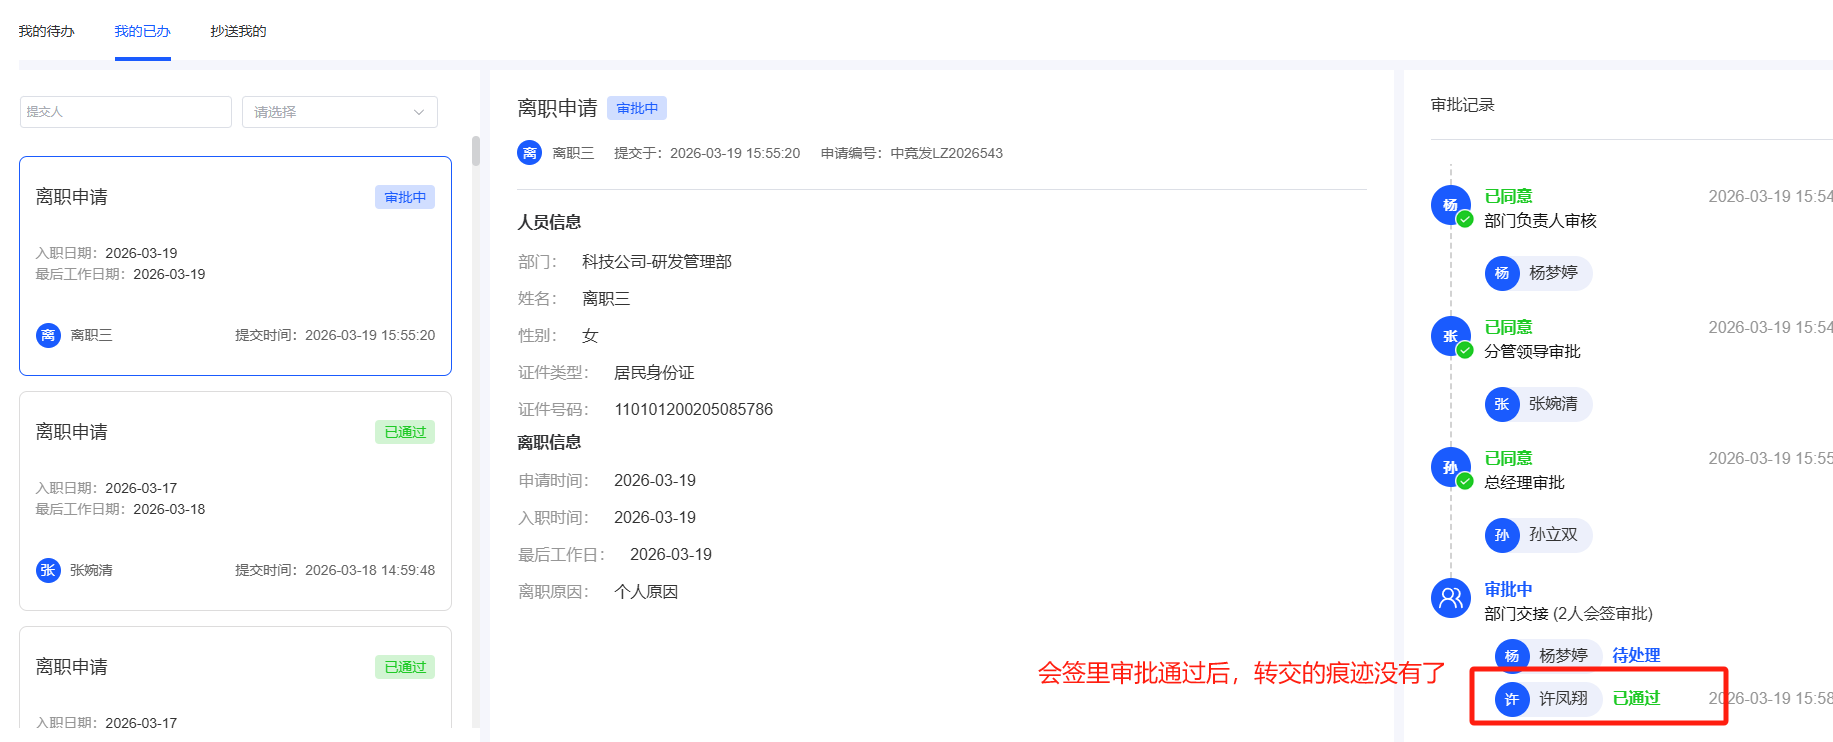This screenshot has height=742, width=1833.
Task: Focus the 提交人 search field
Action: (x=126, y=112)
